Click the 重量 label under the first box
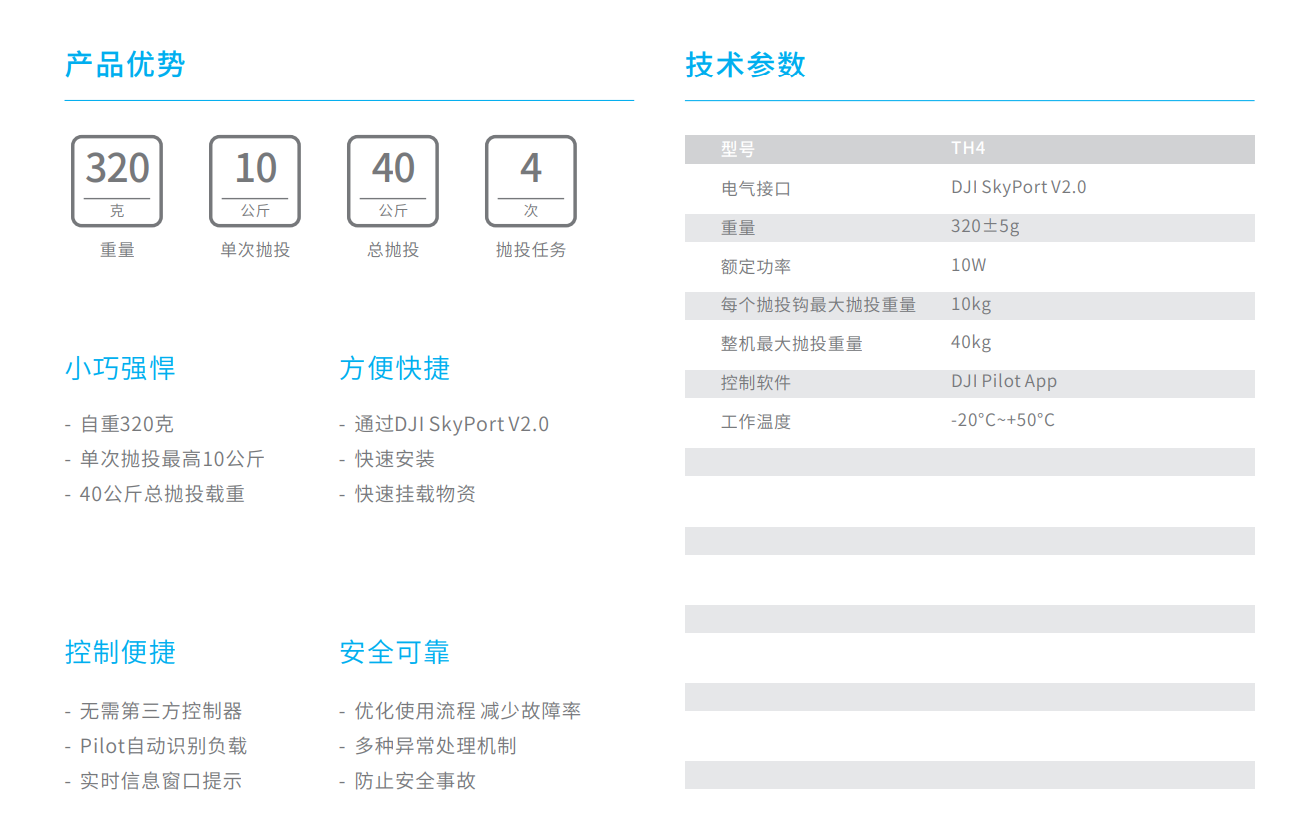This screenshot has width=1297, height=813. (x=117, y=250)
